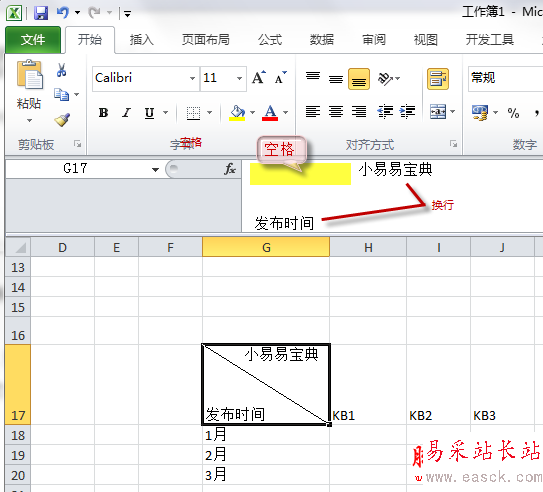
Task: Click the Redo icon
Action: pos(94,13)
